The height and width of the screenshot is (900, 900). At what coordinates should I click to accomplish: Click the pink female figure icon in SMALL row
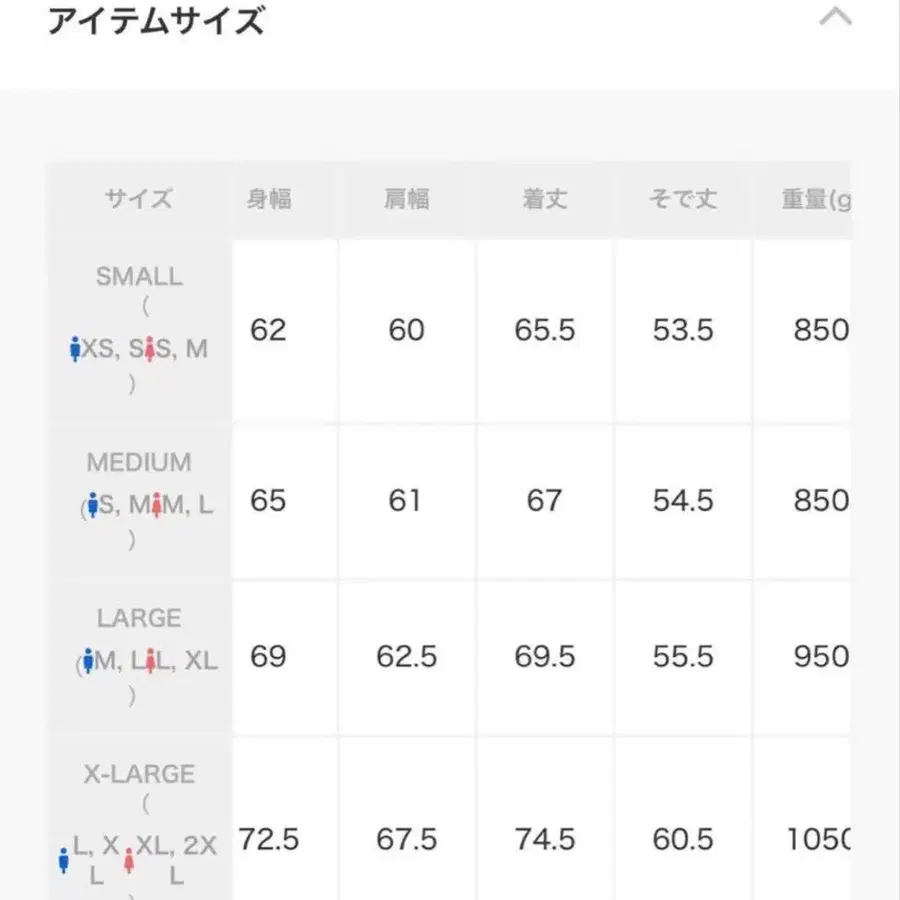coord(148,347)
